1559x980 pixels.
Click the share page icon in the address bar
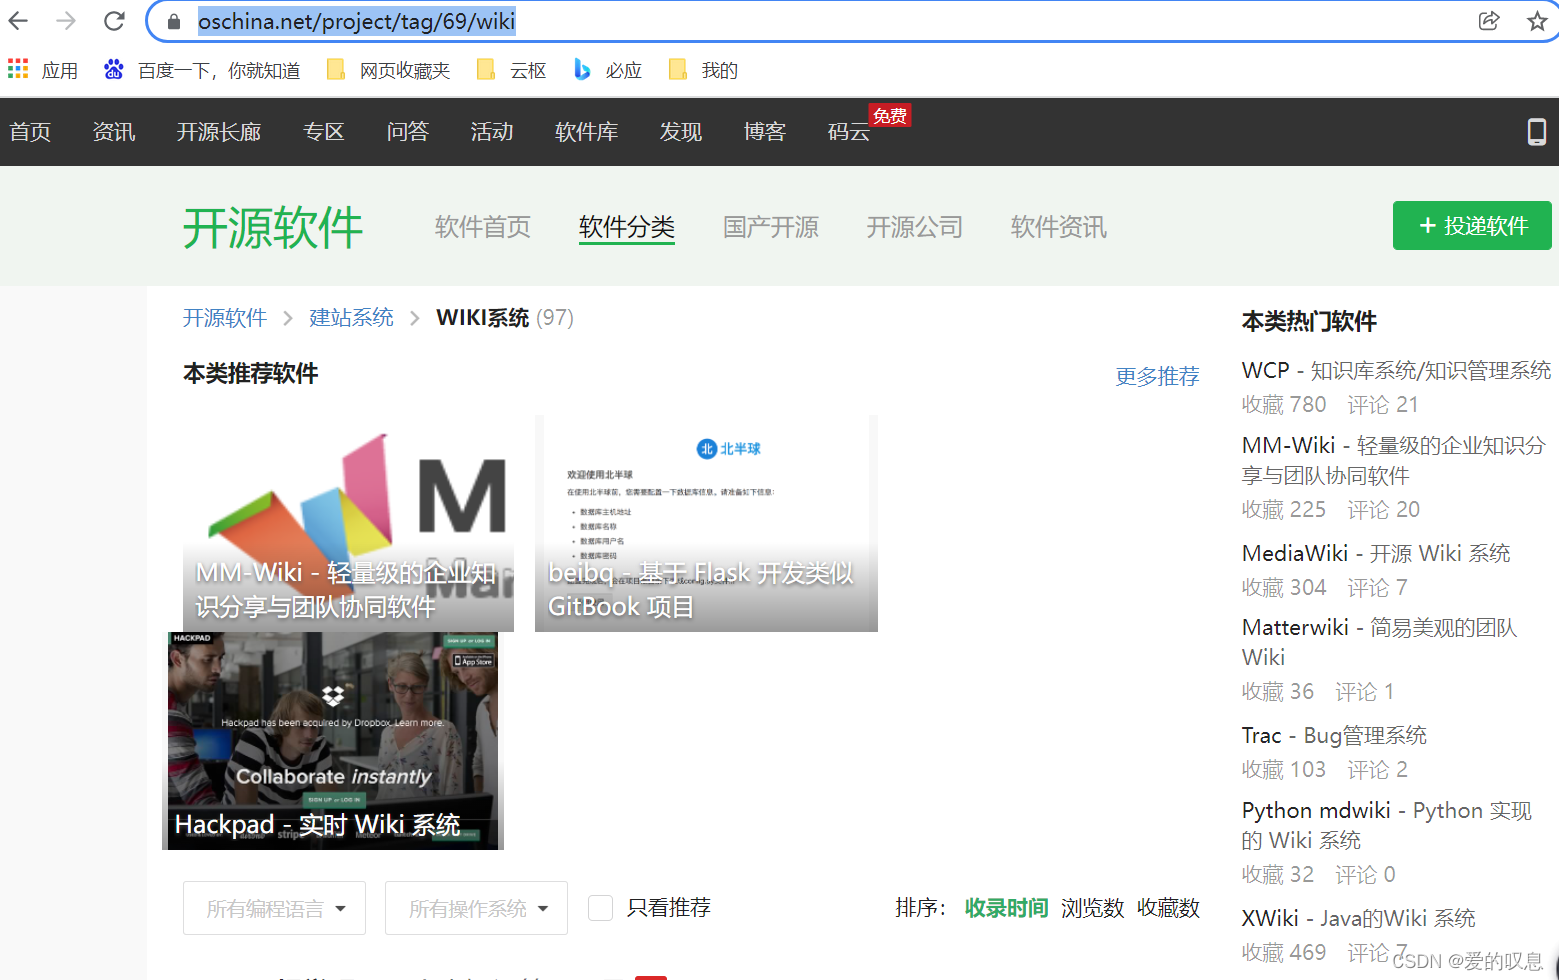(1489, 21)
